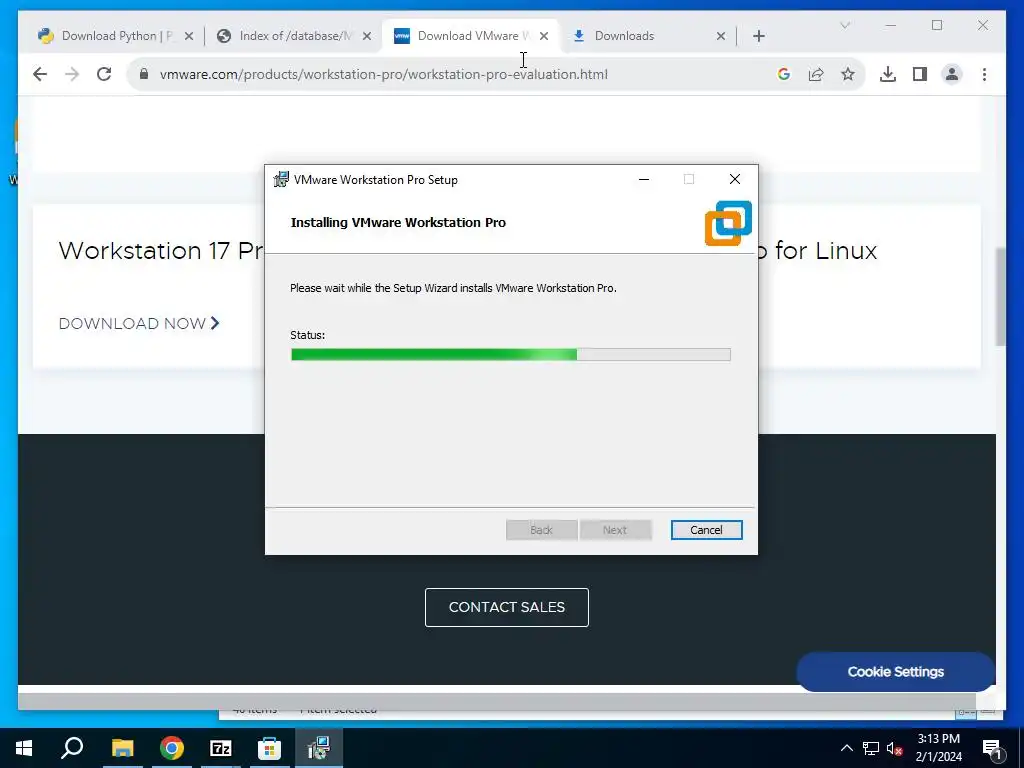
Task: Open the notification center icon
Action: 991,748
